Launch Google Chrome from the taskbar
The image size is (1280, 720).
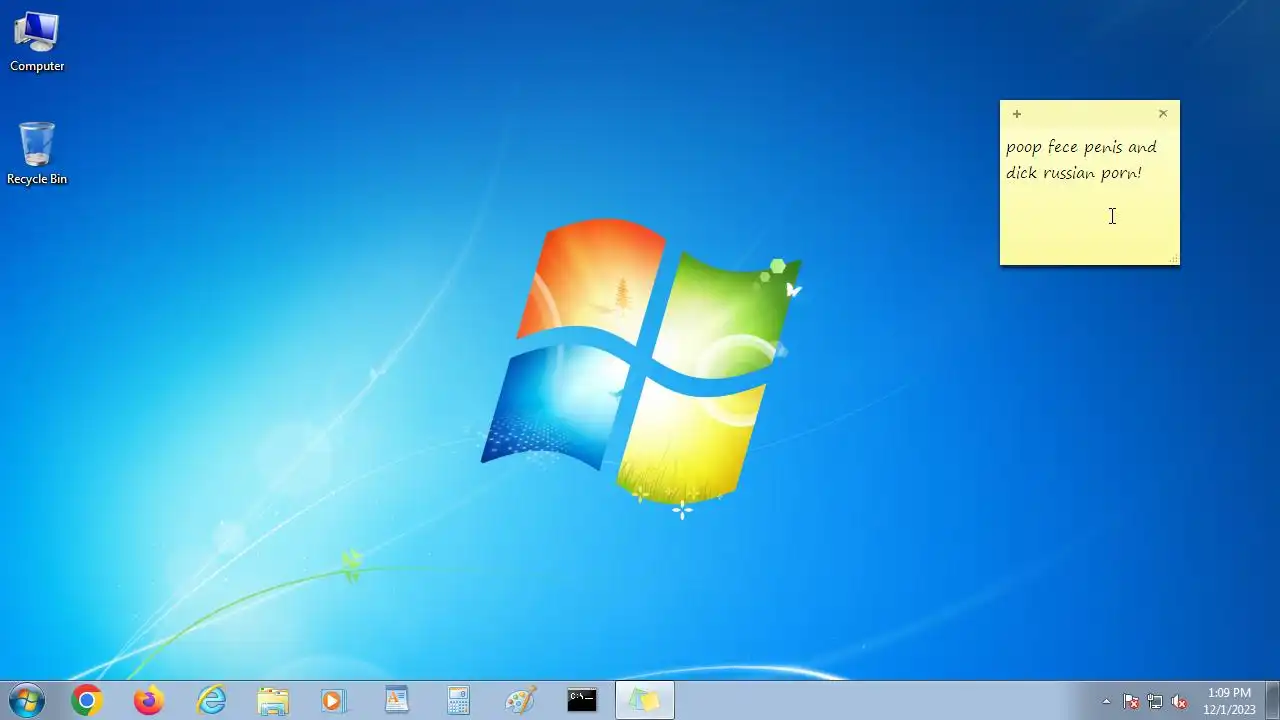click(x=87, y=701)
